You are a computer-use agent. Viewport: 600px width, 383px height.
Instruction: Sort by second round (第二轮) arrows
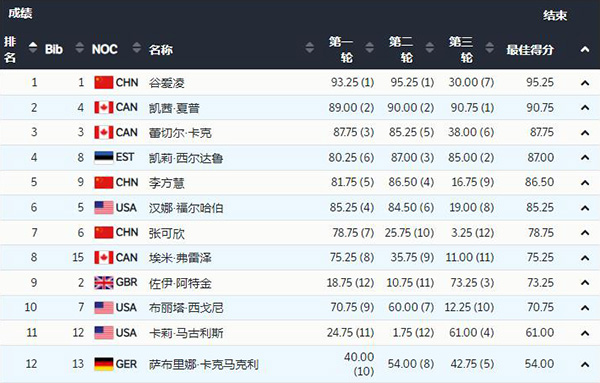[430, 48]
